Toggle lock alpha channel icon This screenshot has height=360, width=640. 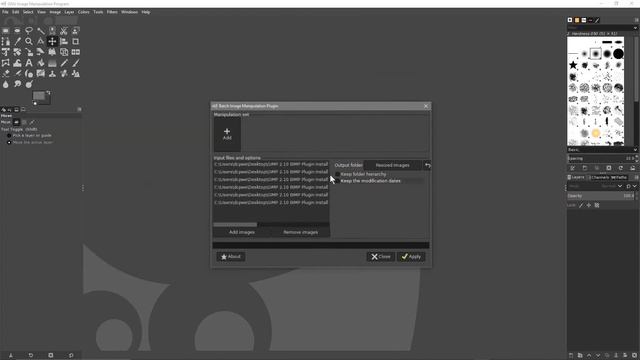point(597,205)
